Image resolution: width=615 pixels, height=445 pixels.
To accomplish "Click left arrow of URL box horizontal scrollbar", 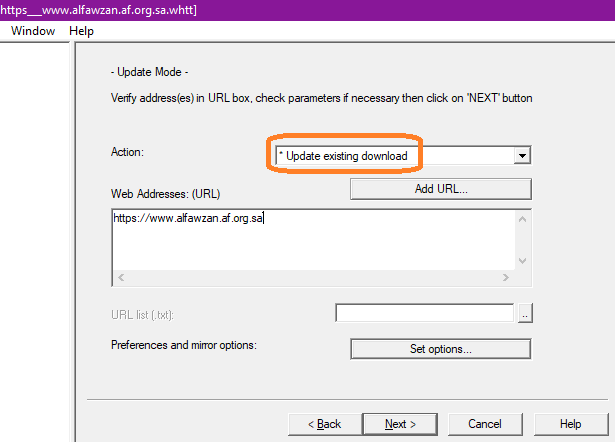I will 120,276.
